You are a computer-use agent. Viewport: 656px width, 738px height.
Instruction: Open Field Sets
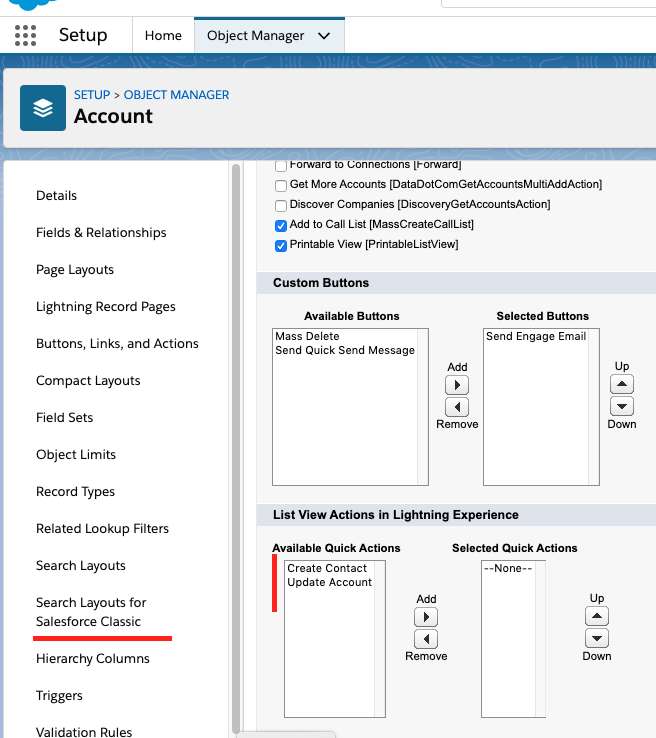64,417
